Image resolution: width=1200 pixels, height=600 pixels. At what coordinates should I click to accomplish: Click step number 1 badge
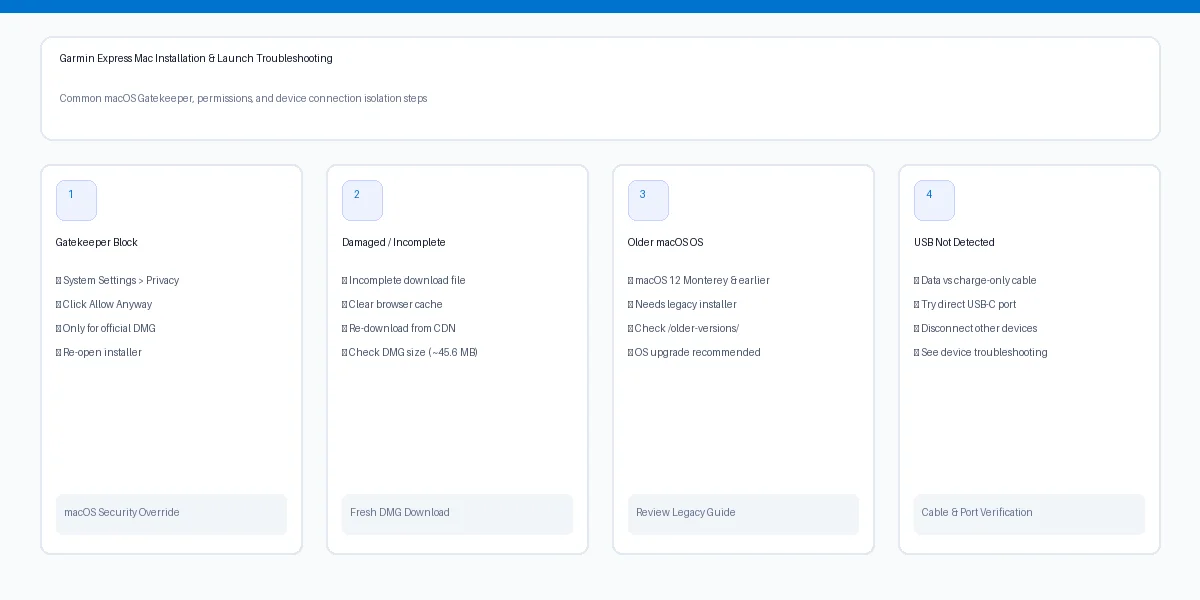(x=76, y=200)
